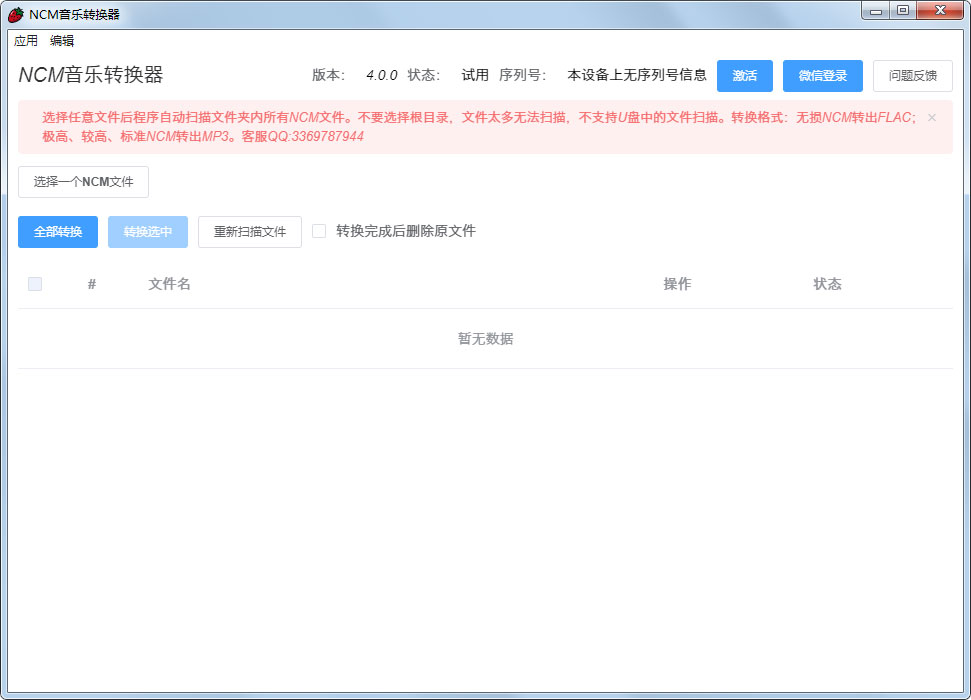Dismiss the pink notice banner with its × button
Screen dimensions: 971x700
[931, 117]
